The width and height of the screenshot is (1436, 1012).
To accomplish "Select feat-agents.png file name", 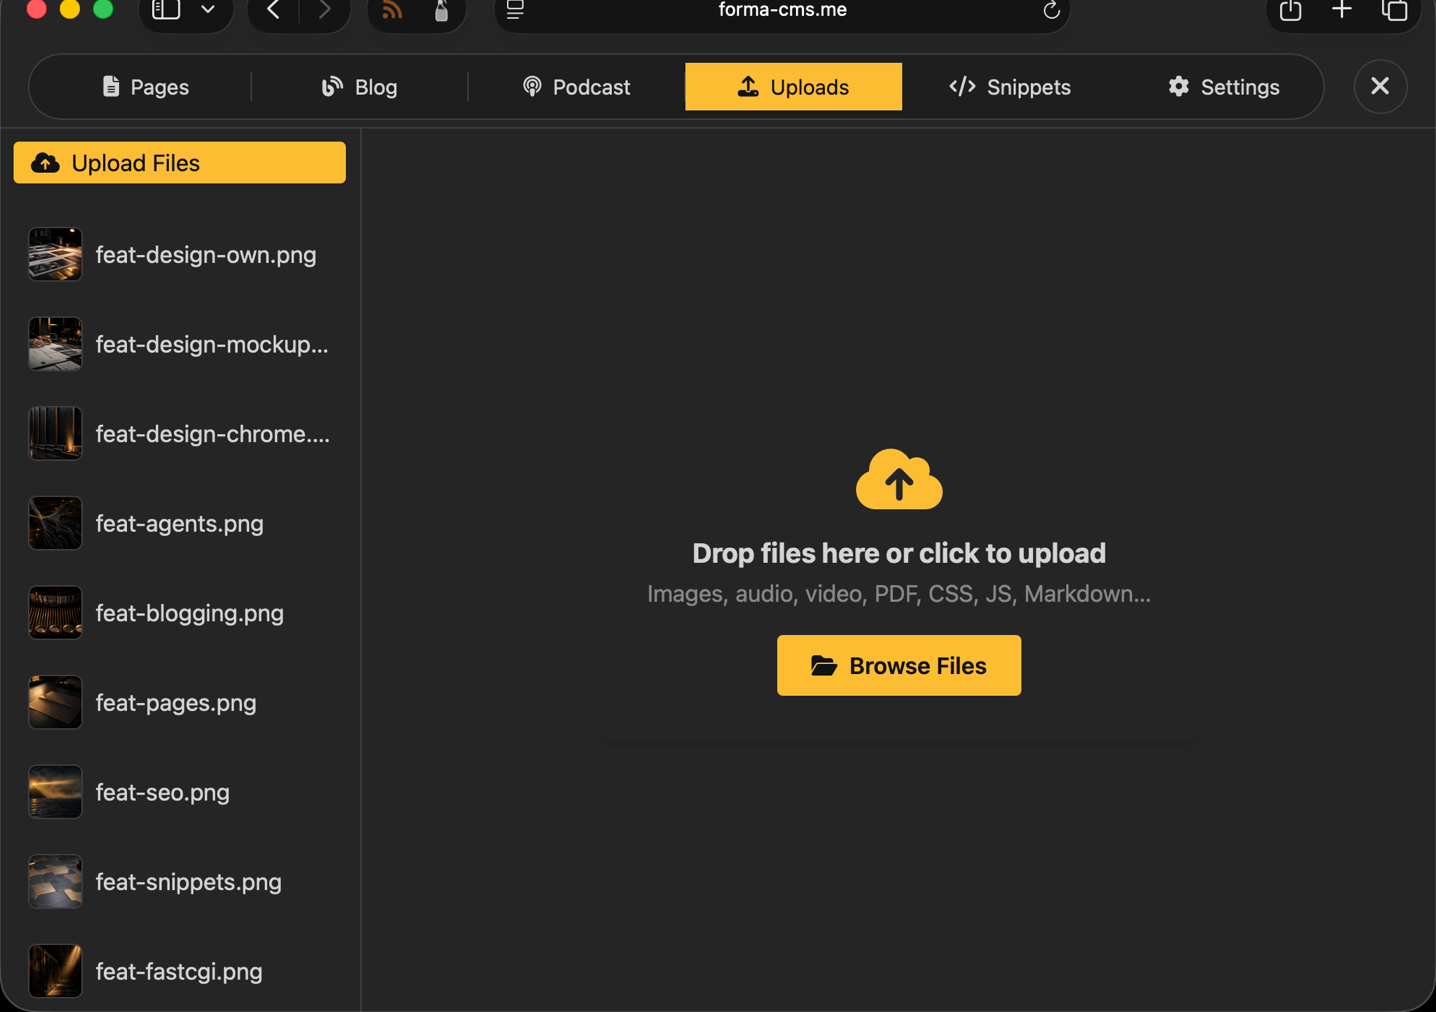I will coord(179,523).
